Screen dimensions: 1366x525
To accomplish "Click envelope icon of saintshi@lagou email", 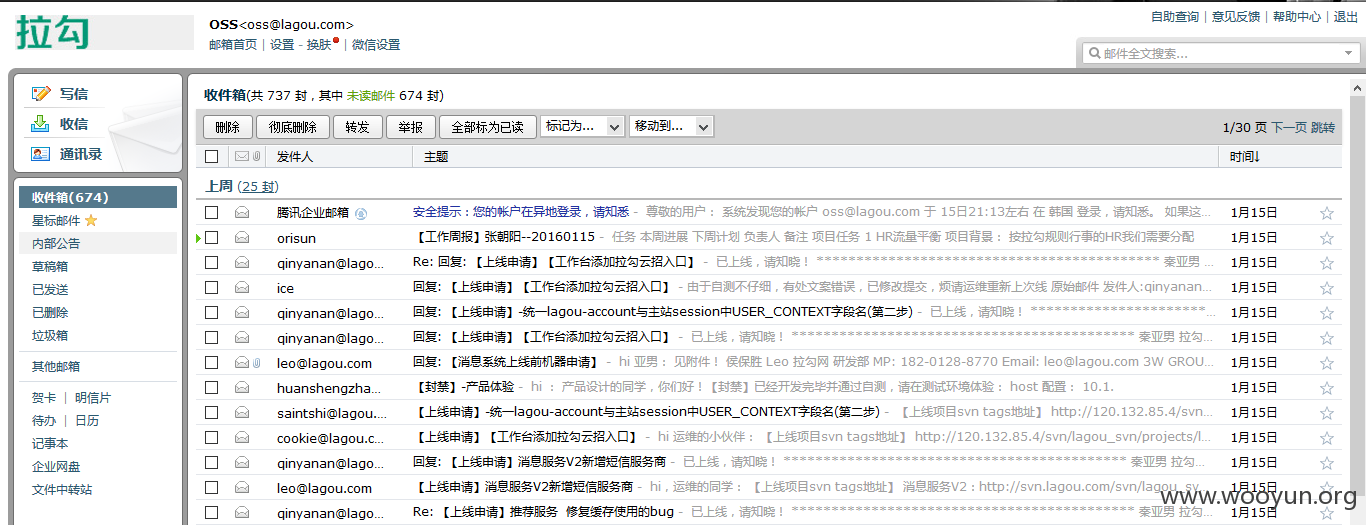I will (x=242, y=412).
